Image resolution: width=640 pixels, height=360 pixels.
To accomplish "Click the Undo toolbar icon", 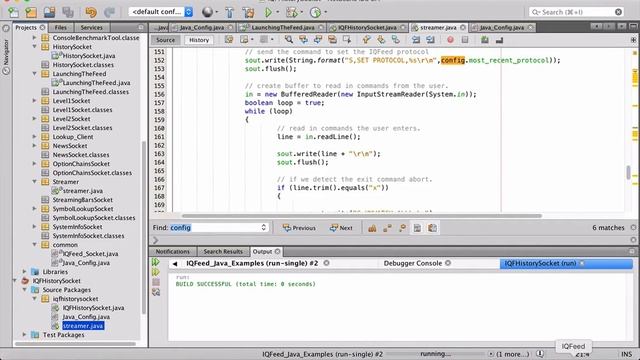I will pos(91,12).
